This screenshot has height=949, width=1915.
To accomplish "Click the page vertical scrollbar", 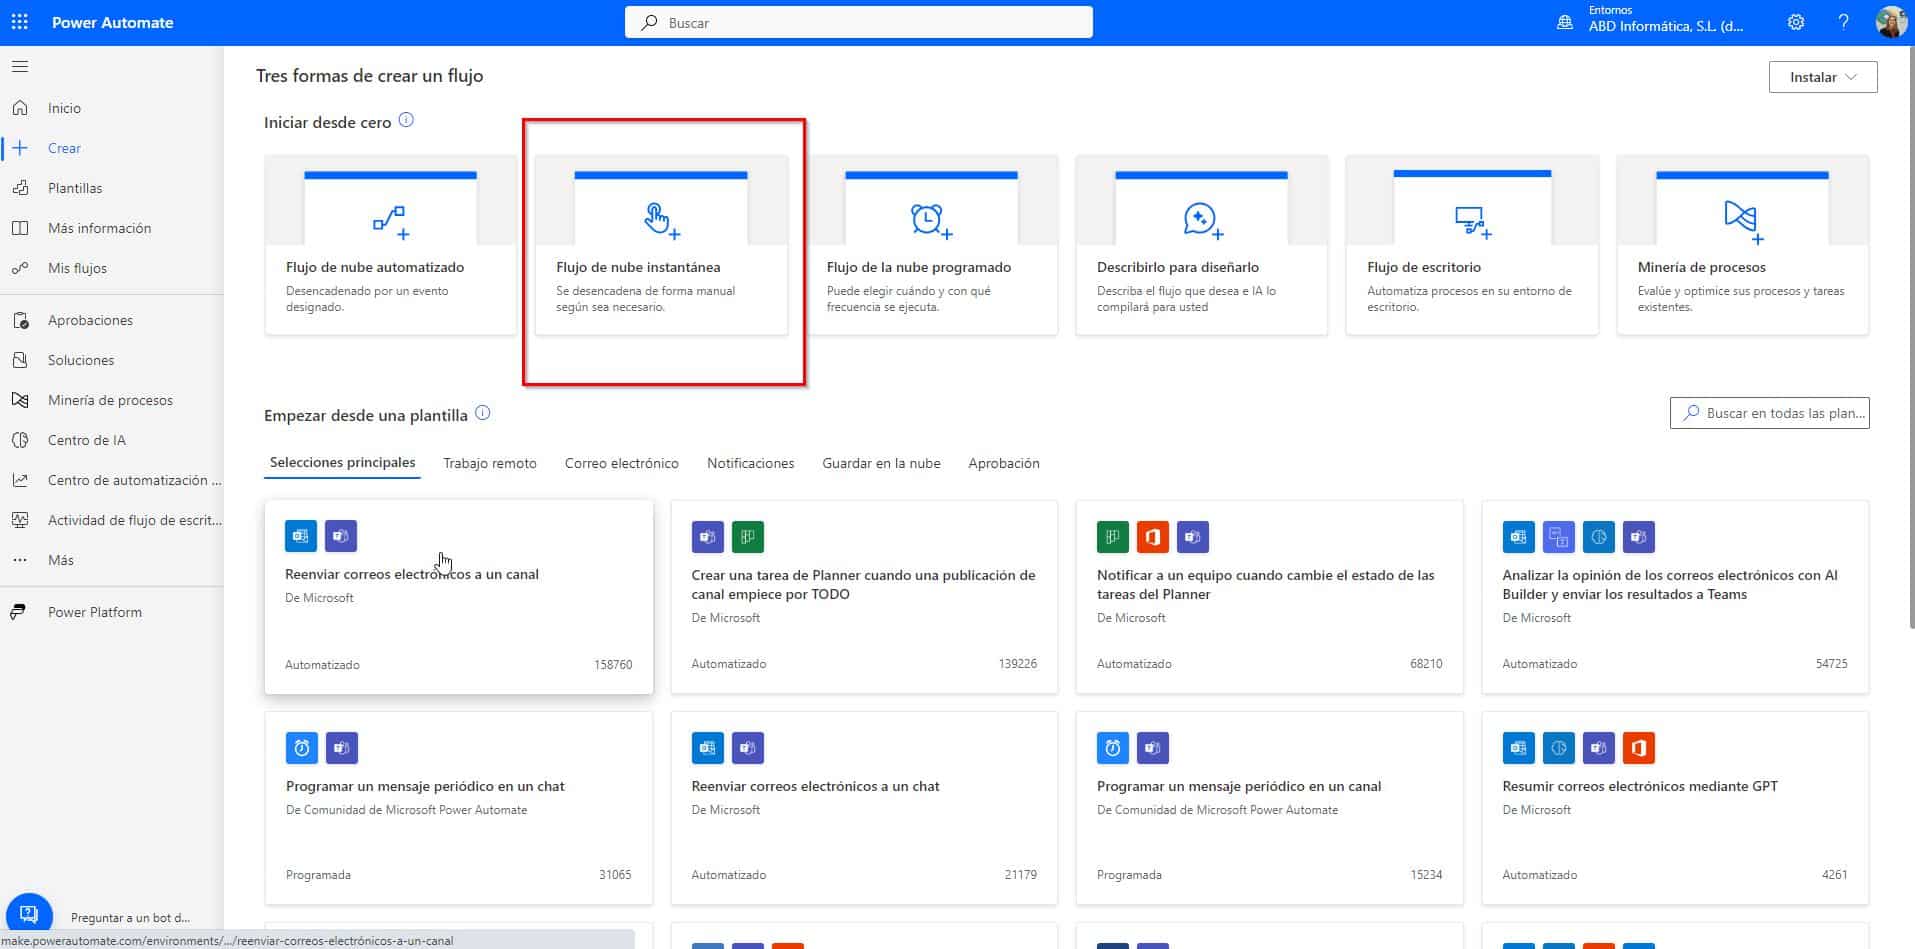I will (x=1910, y=340).
